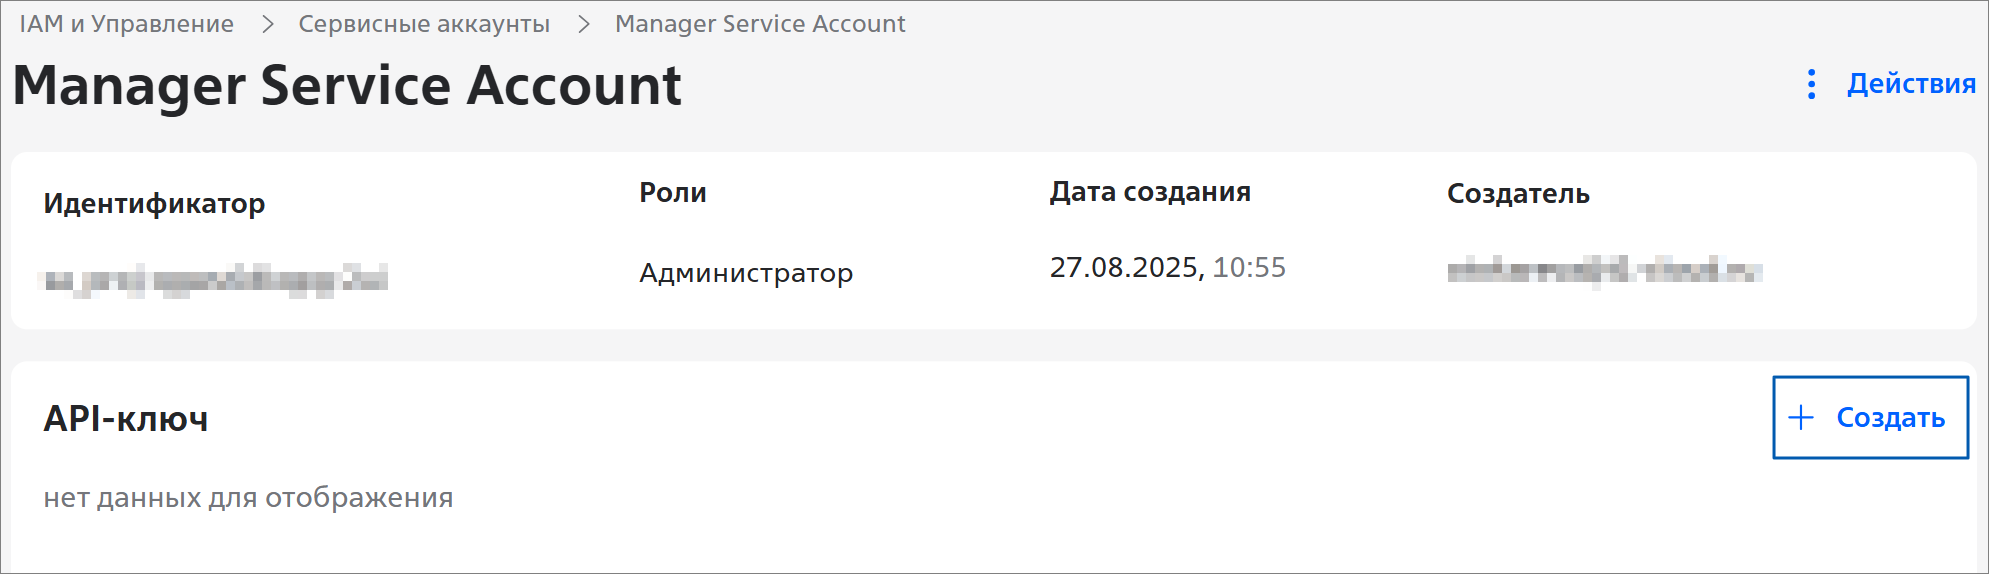Click the API-ключ section heading
Image resolution: width=1989 pixels, height=574 pixels.
pos(126,419)
